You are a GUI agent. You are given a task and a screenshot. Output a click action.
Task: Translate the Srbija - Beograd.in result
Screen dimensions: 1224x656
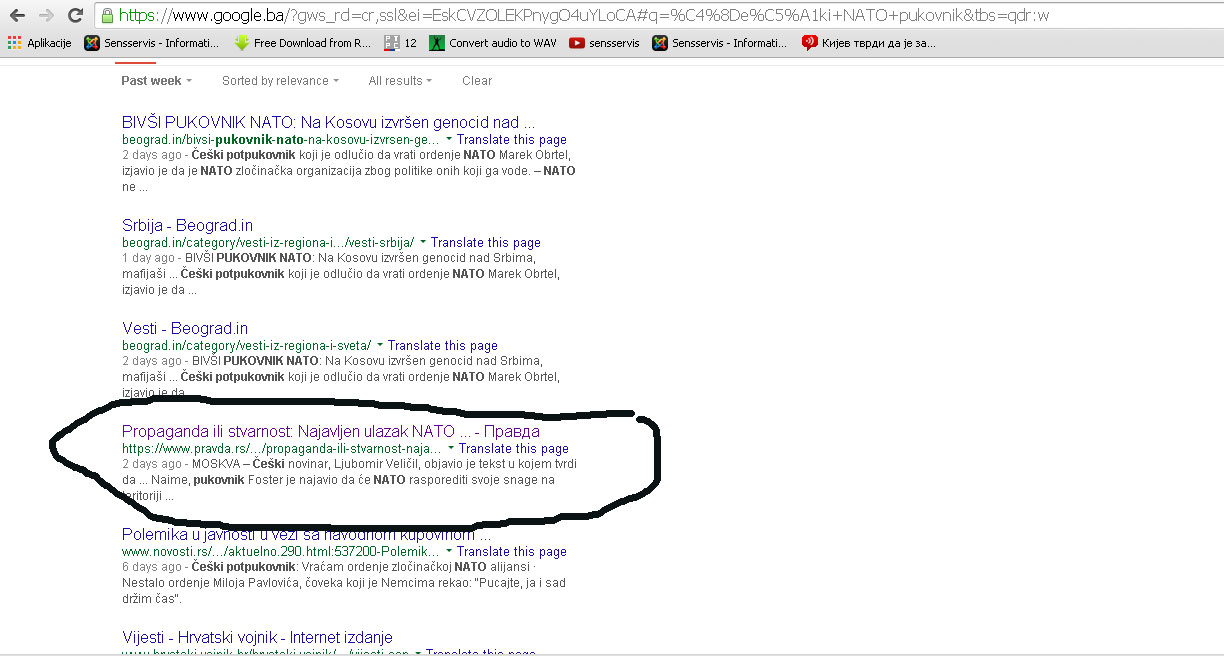tap(486, 243)
